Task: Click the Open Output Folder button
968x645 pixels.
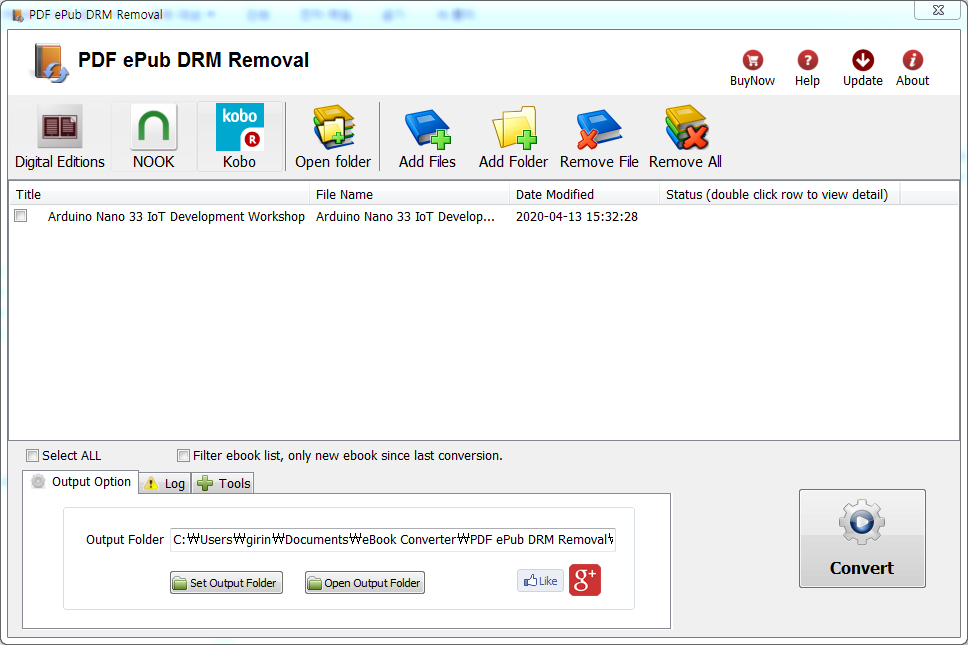Action: click(365, 583)
